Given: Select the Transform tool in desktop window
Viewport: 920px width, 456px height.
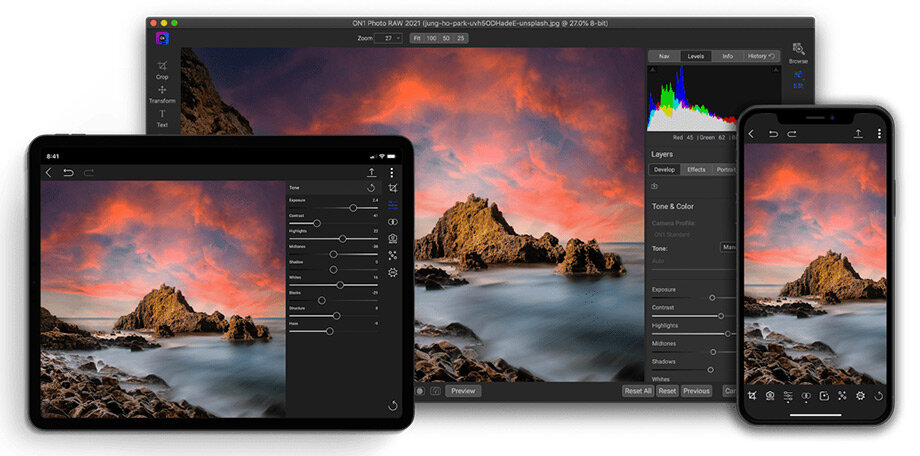Looking at the screenshot, I should [162, 94].
